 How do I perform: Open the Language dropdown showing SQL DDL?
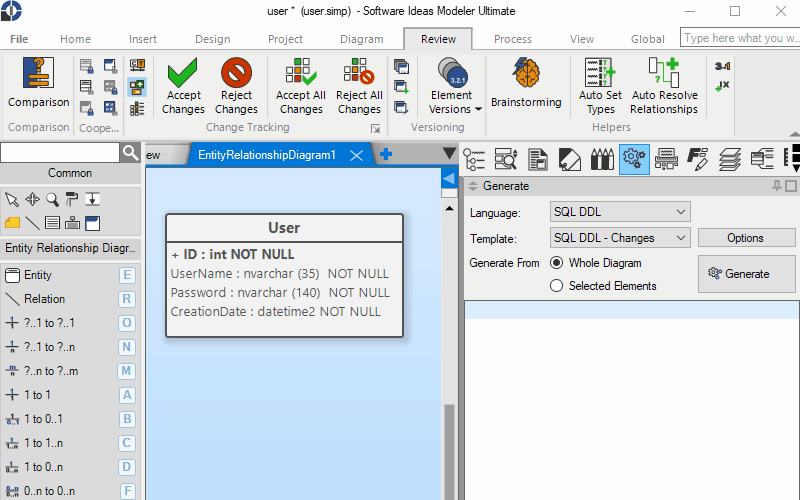[620, 212]
